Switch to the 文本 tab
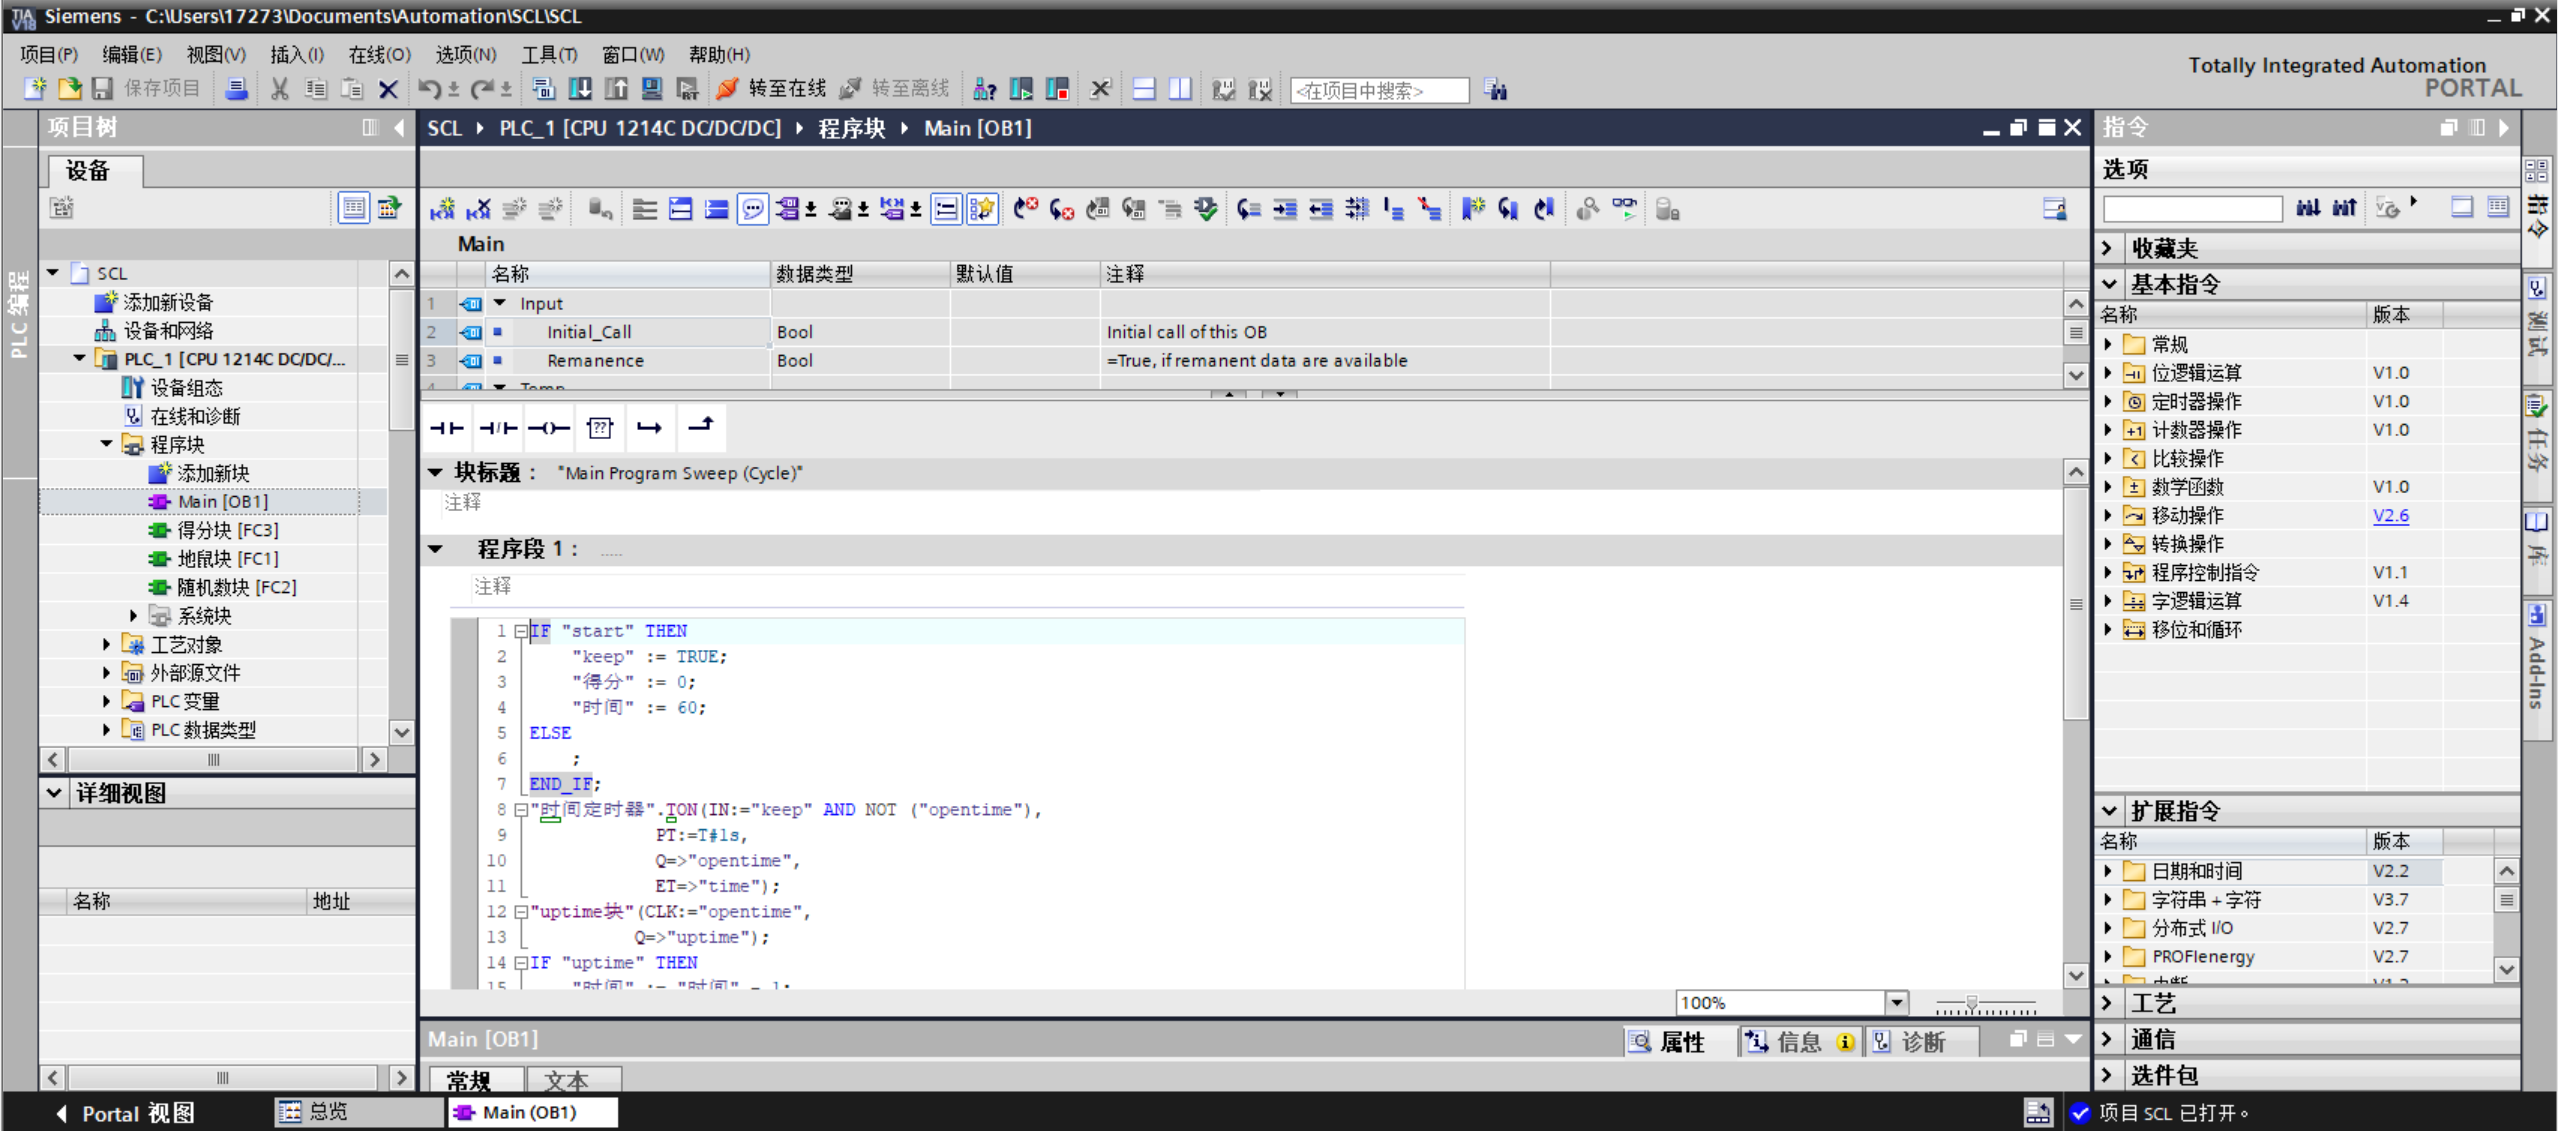 (x=567, y=1080)
